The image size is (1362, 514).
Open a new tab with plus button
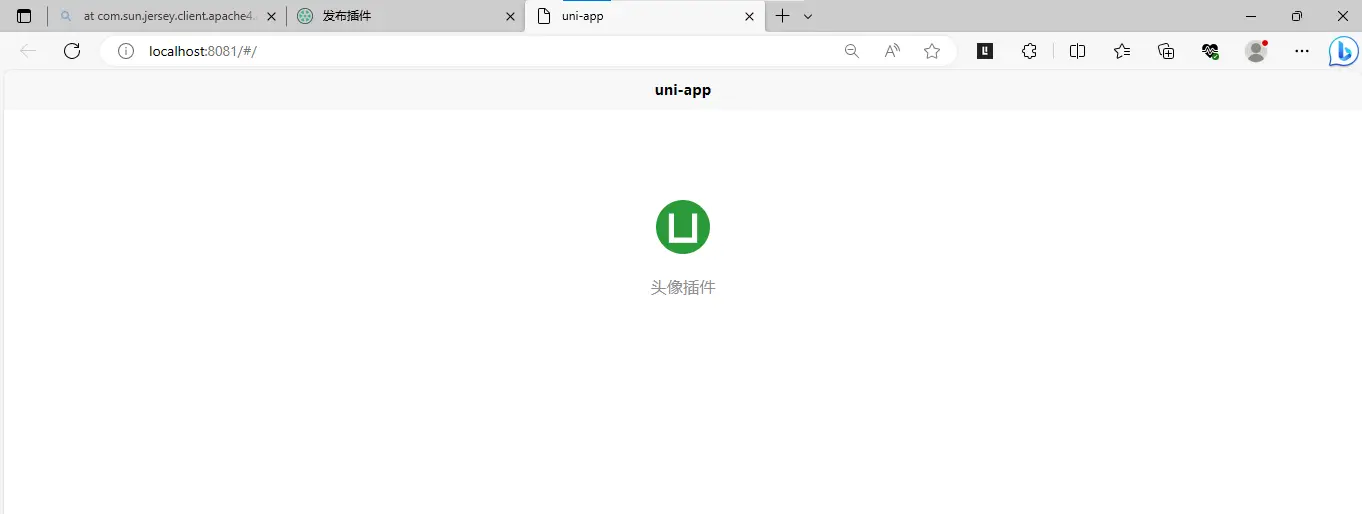tap(782, 16)
